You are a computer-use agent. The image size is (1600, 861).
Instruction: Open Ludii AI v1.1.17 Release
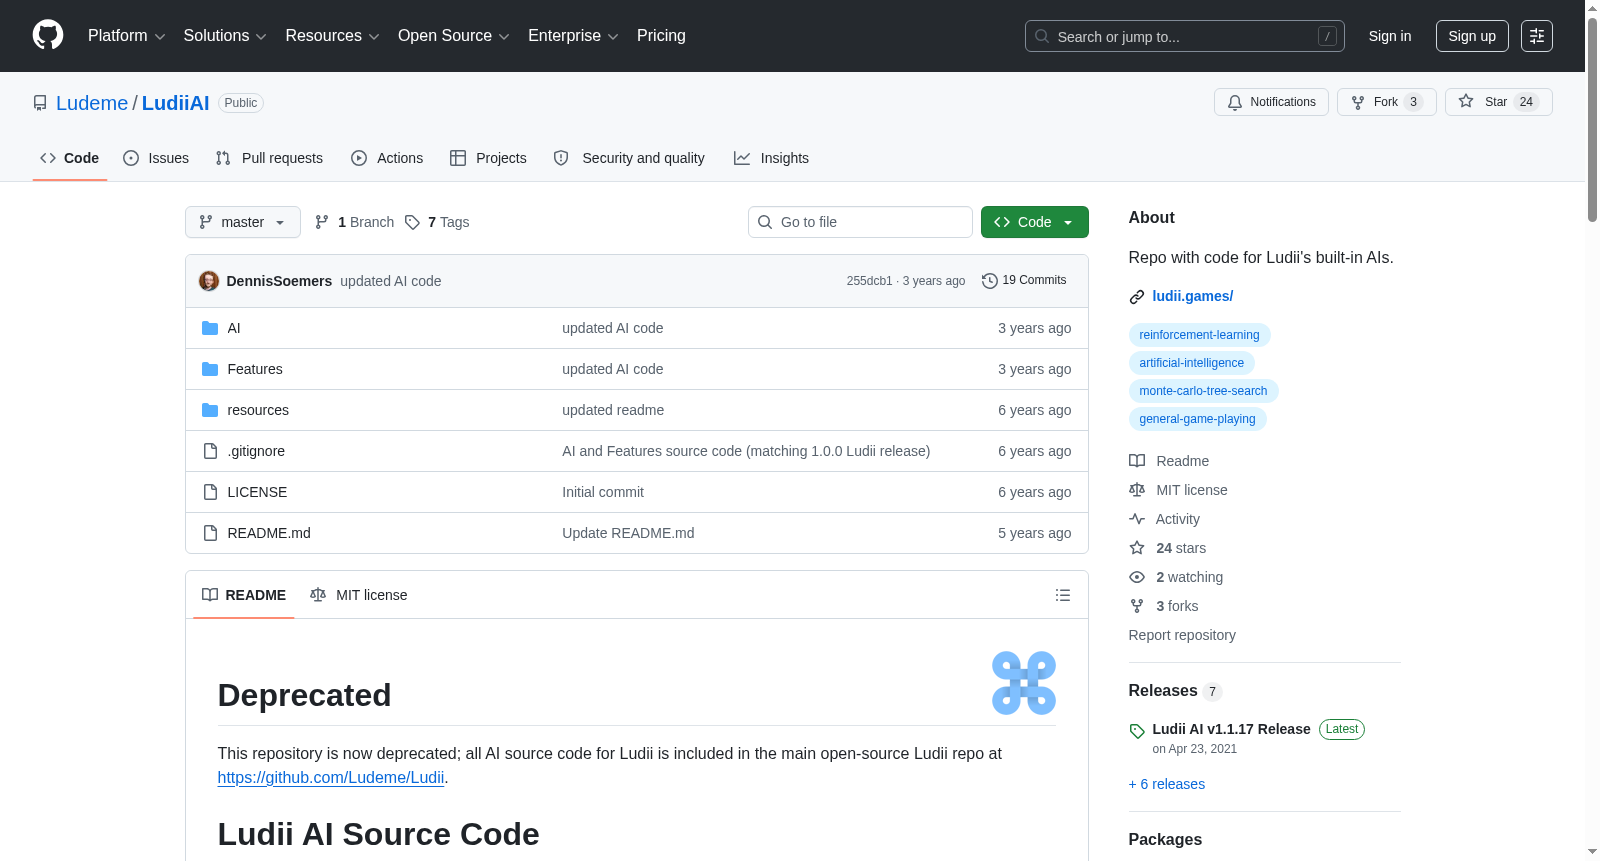pos(1231,729)
